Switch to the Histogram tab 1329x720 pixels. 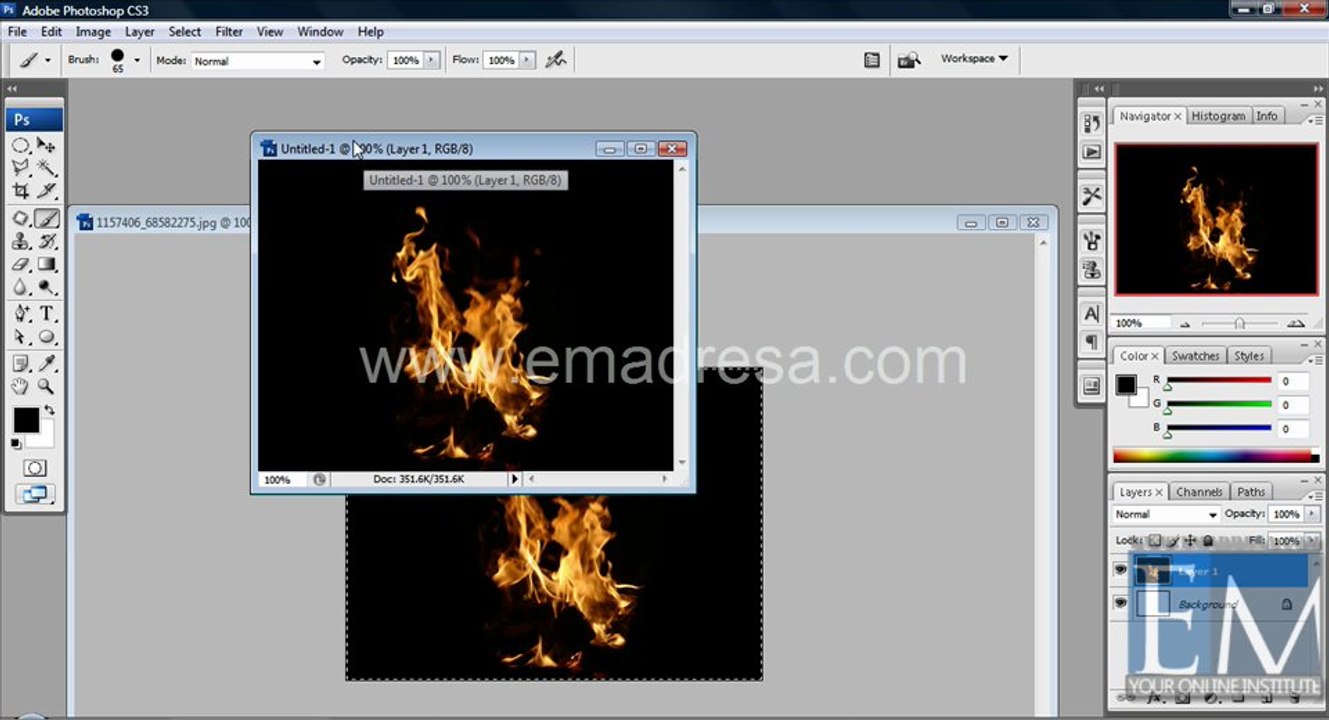1218,116
